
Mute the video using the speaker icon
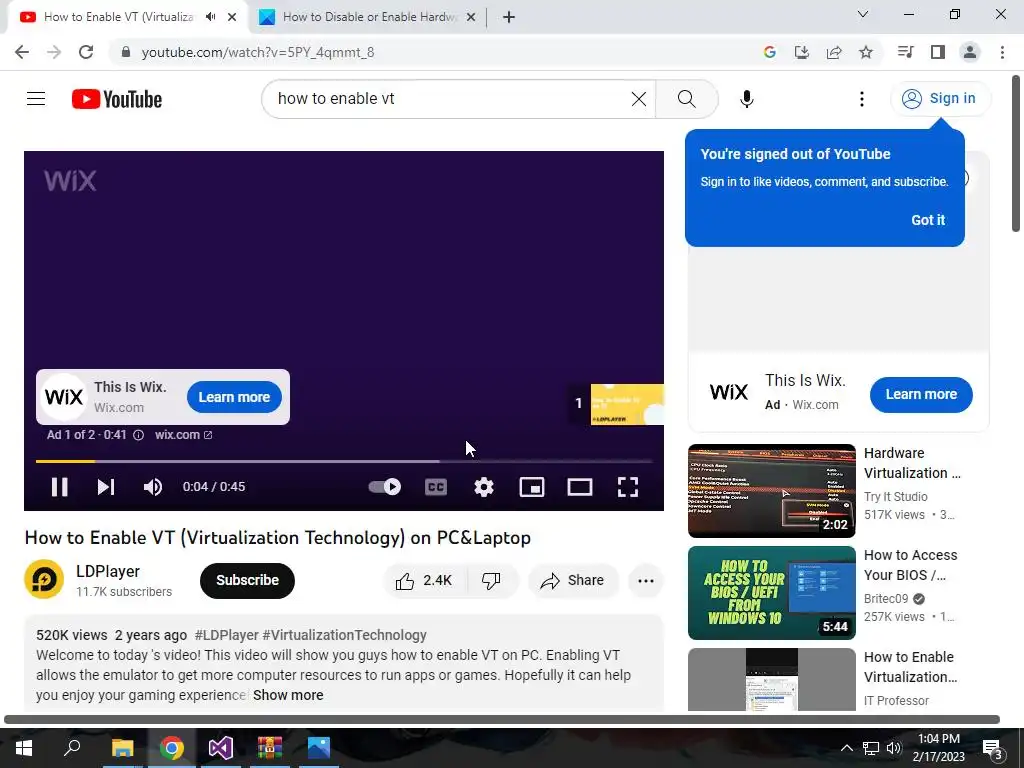153,487
